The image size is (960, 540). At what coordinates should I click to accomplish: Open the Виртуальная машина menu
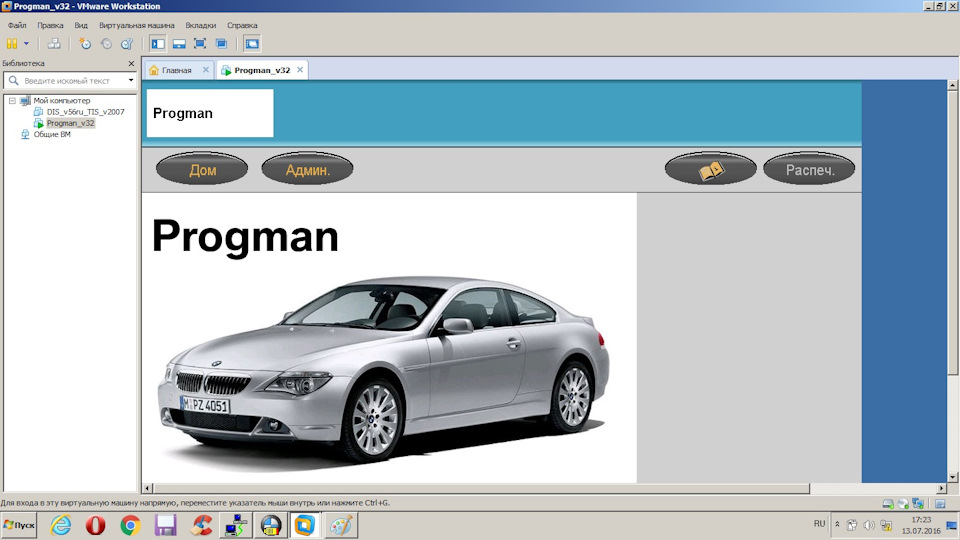[137, 25]
